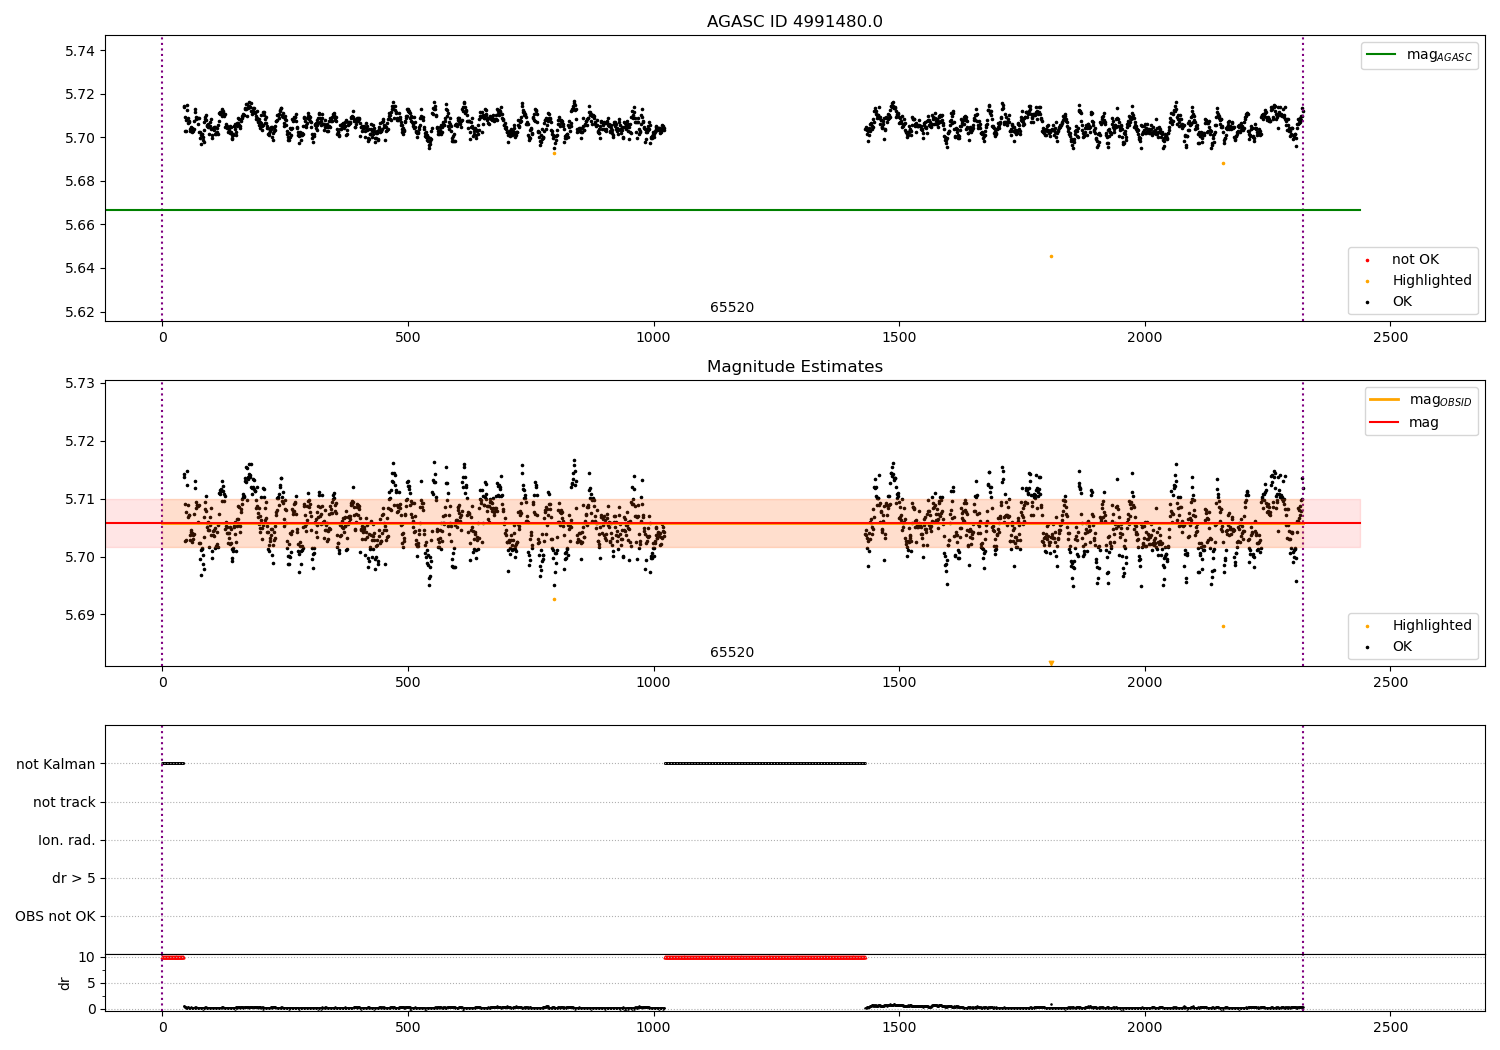The image size is (1500, 1050).
Task: Click the 'OK' legend entry in the top plot
Action: tap(1402, 302)
